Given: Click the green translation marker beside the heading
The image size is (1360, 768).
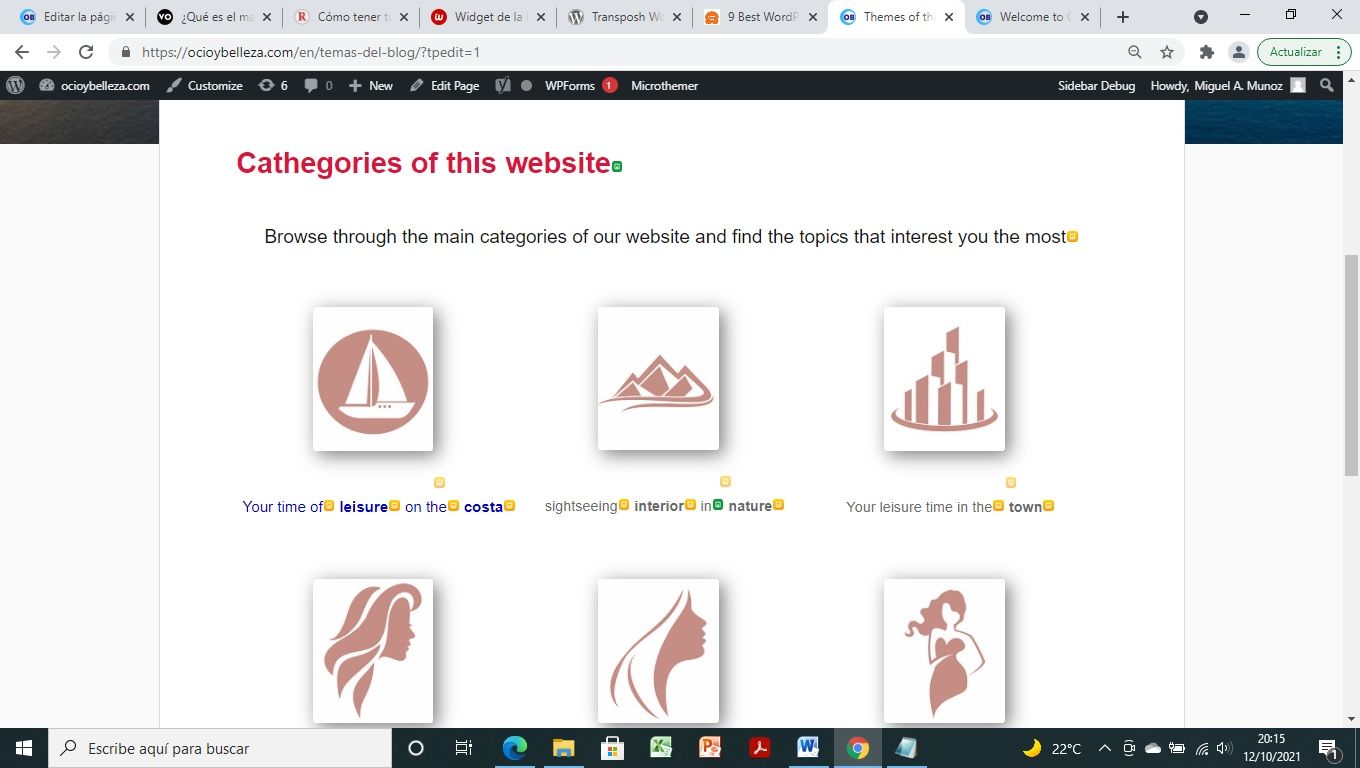Looking at the screenshot, I should coord(617,166).
